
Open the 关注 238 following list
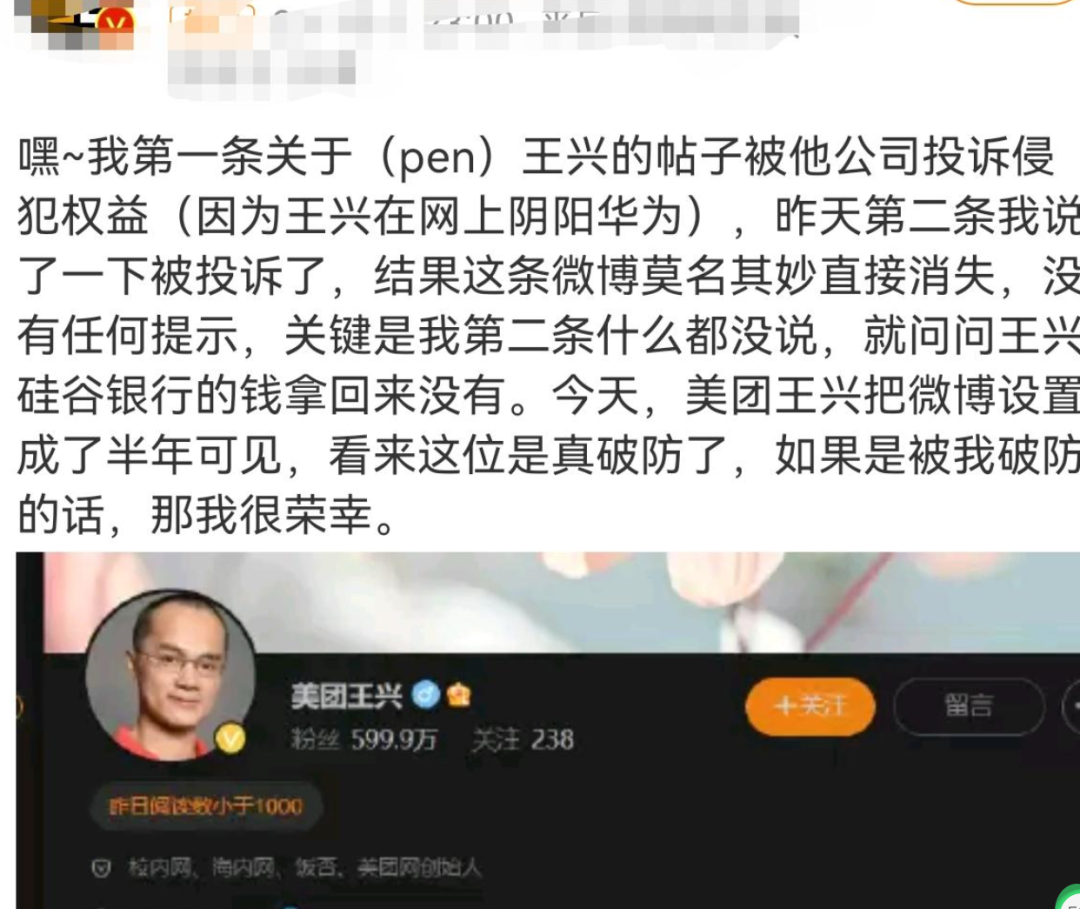(x=523, y=740)
